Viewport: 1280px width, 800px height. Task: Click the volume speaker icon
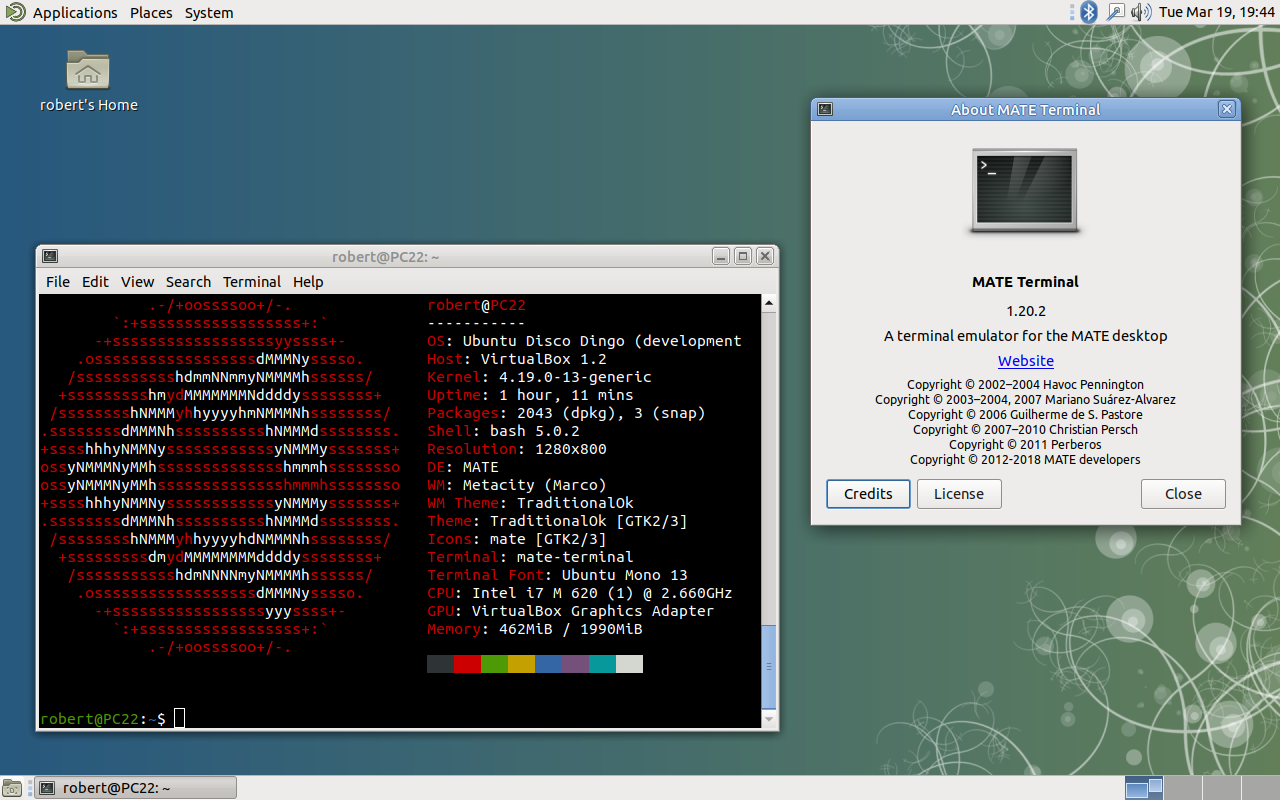1141,12
